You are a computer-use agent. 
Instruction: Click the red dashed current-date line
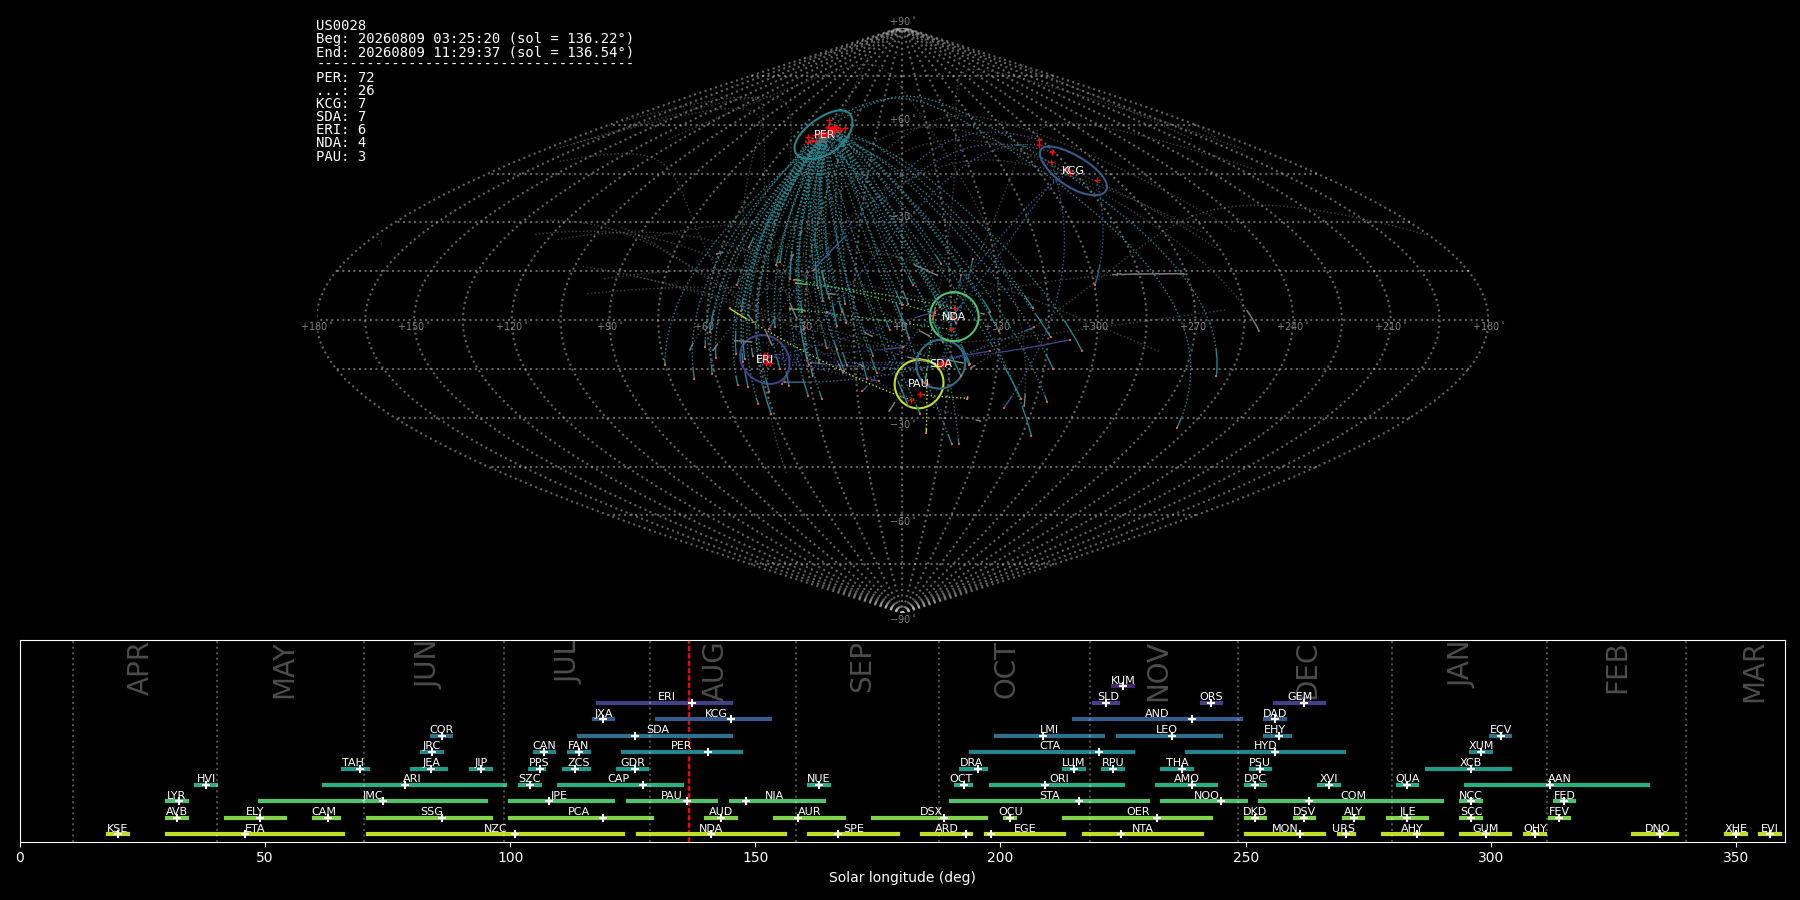[x=689, y=741]
